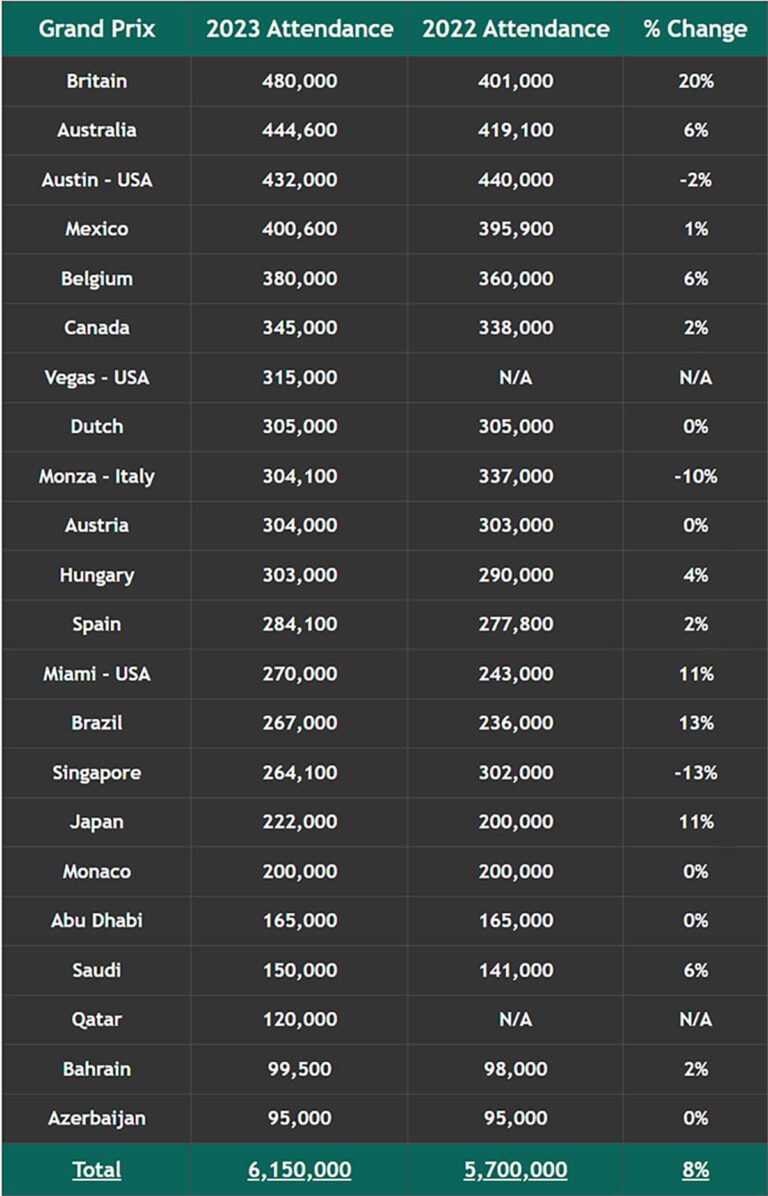Click the % Change column header
Image resolution: width=768 pixels, height=1196 pixels.
pos(695,29)
